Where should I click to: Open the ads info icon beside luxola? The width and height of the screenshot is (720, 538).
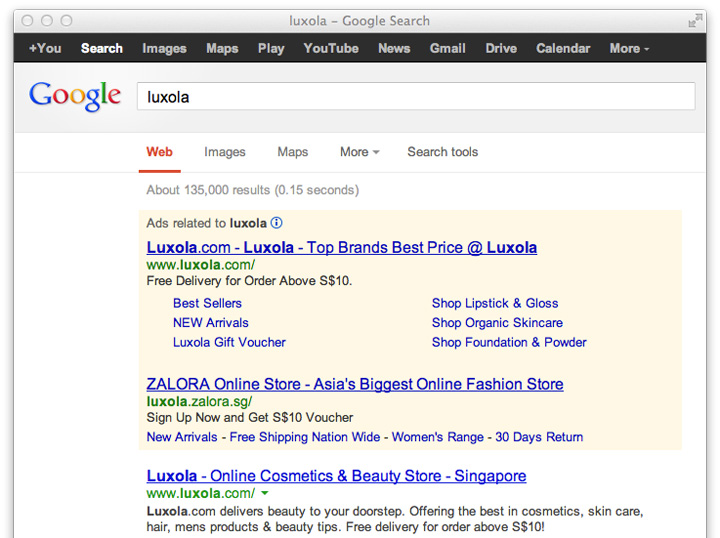[276, 223]
